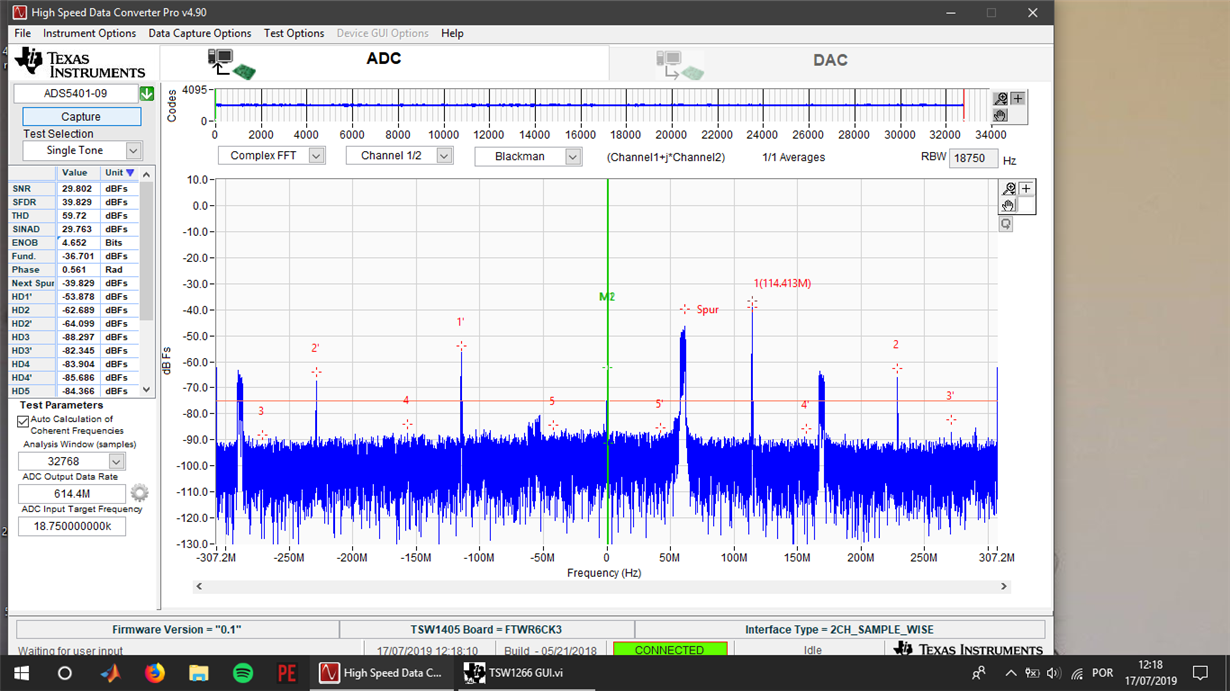This screenshot has height=691, width=1230.
Task: Open the File menu
Action: click(22, 33)
